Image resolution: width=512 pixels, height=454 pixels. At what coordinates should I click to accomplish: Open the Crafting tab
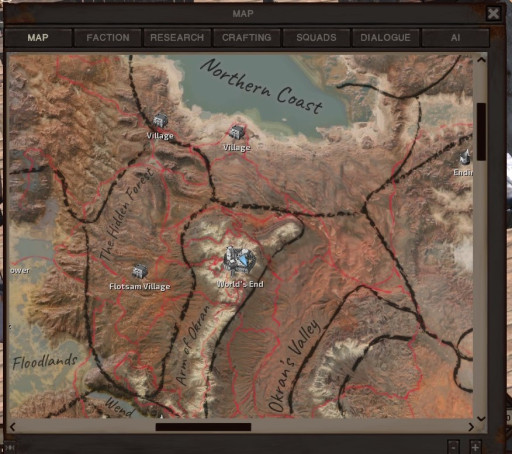pos(247,38)
